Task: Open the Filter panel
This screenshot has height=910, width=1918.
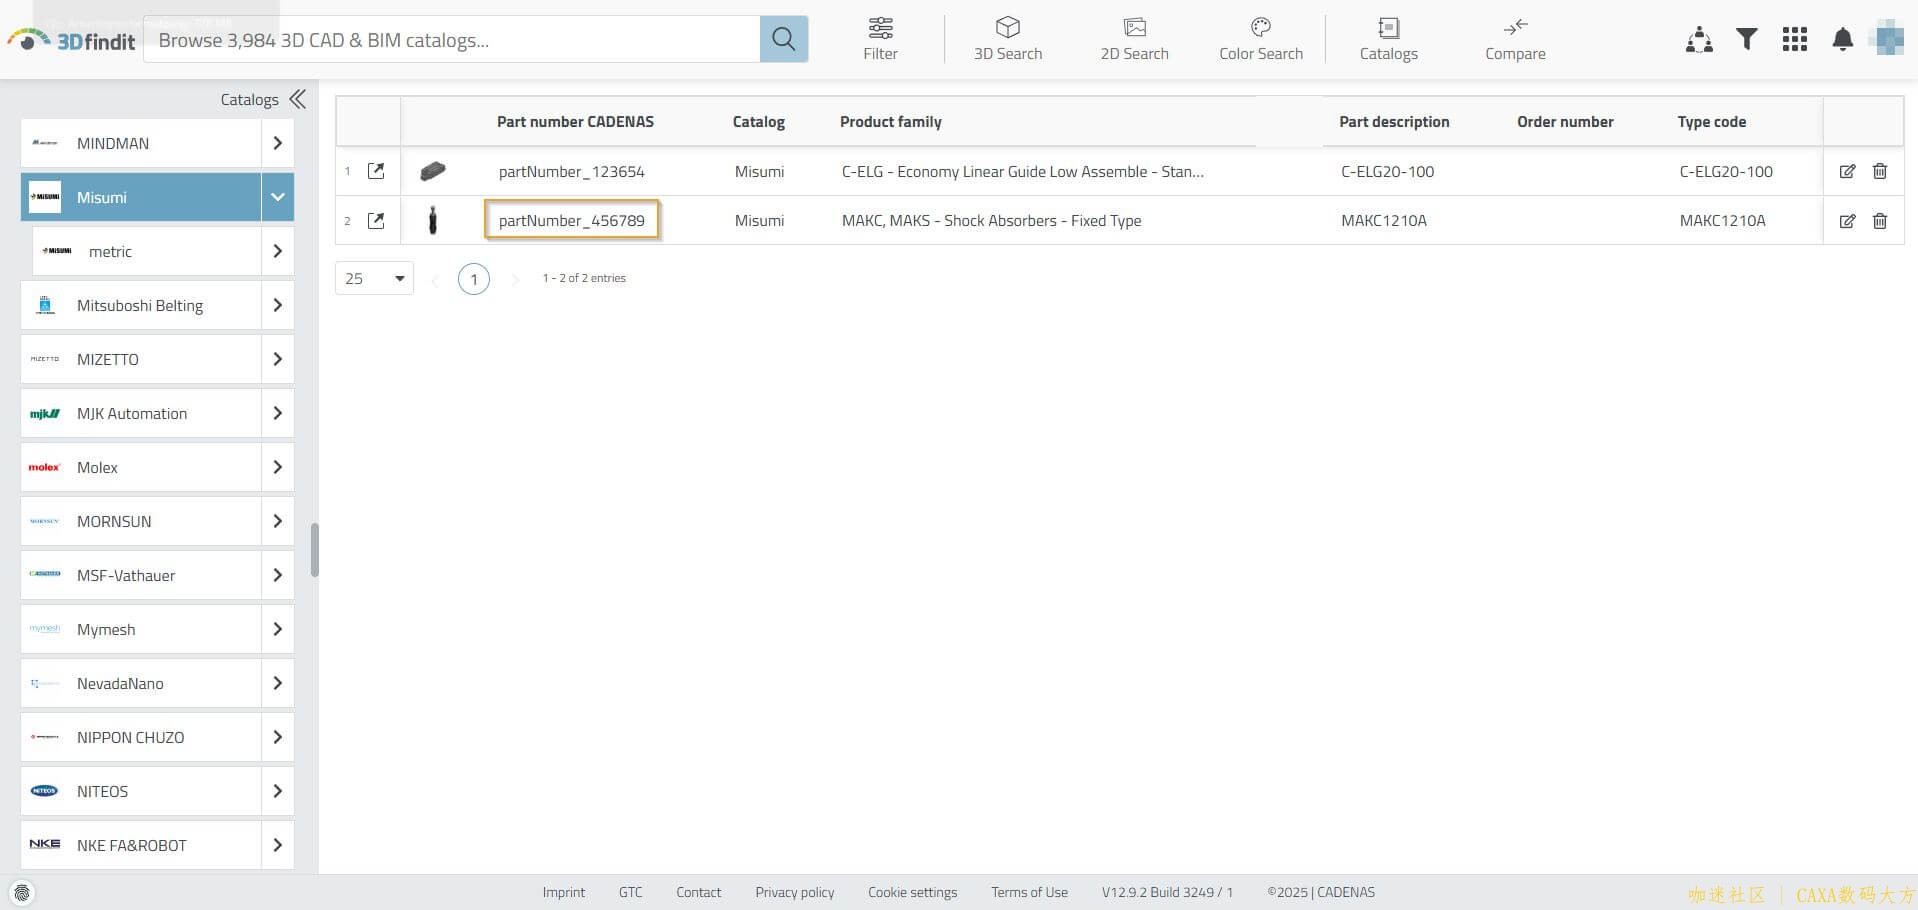Action: (x=880, y=39)
